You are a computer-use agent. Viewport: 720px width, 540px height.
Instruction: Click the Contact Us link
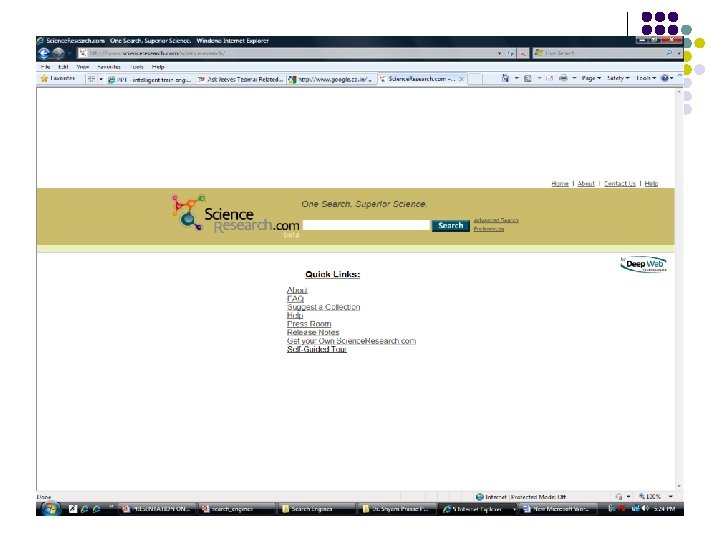click(x=619, y=184)
